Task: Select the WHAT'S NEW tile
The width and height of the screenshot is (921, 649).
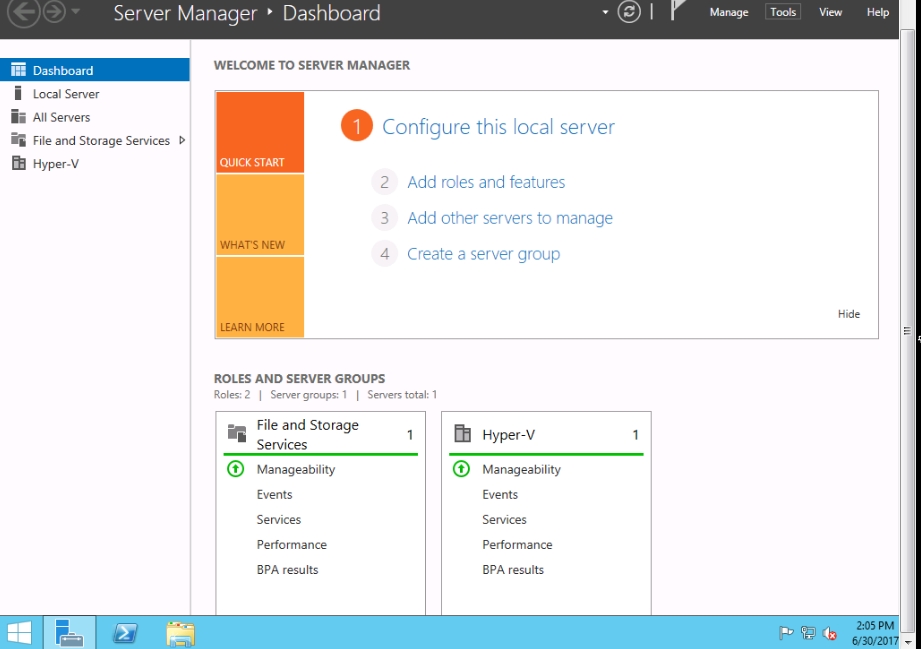Action: click(260, 215)
